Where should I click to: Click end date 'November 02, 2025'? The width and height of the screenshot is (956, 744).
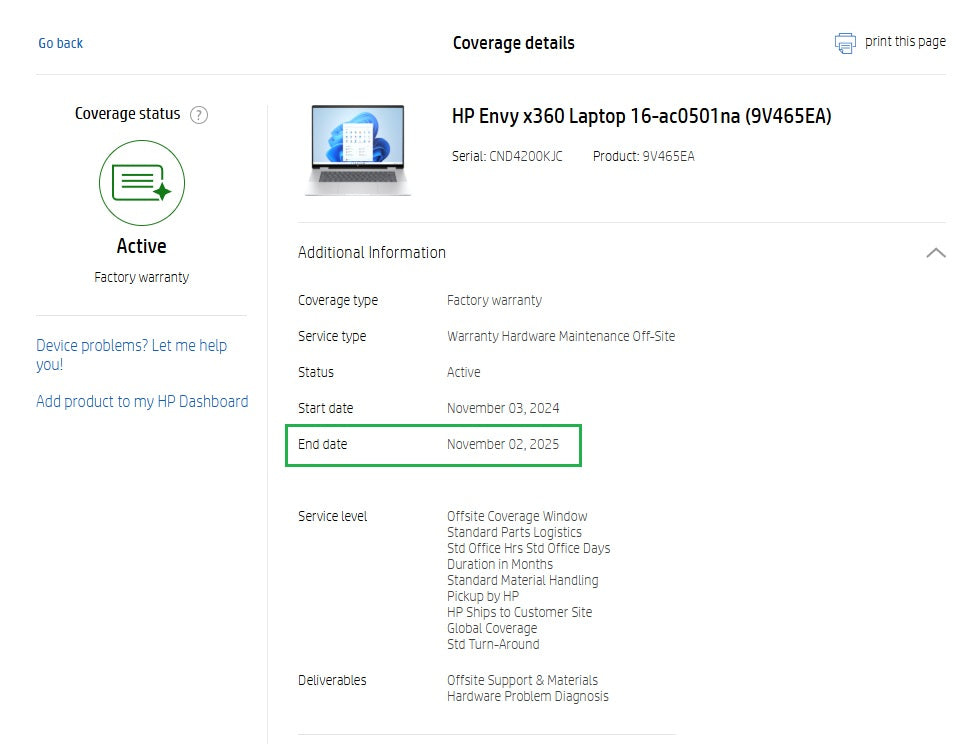503,444
